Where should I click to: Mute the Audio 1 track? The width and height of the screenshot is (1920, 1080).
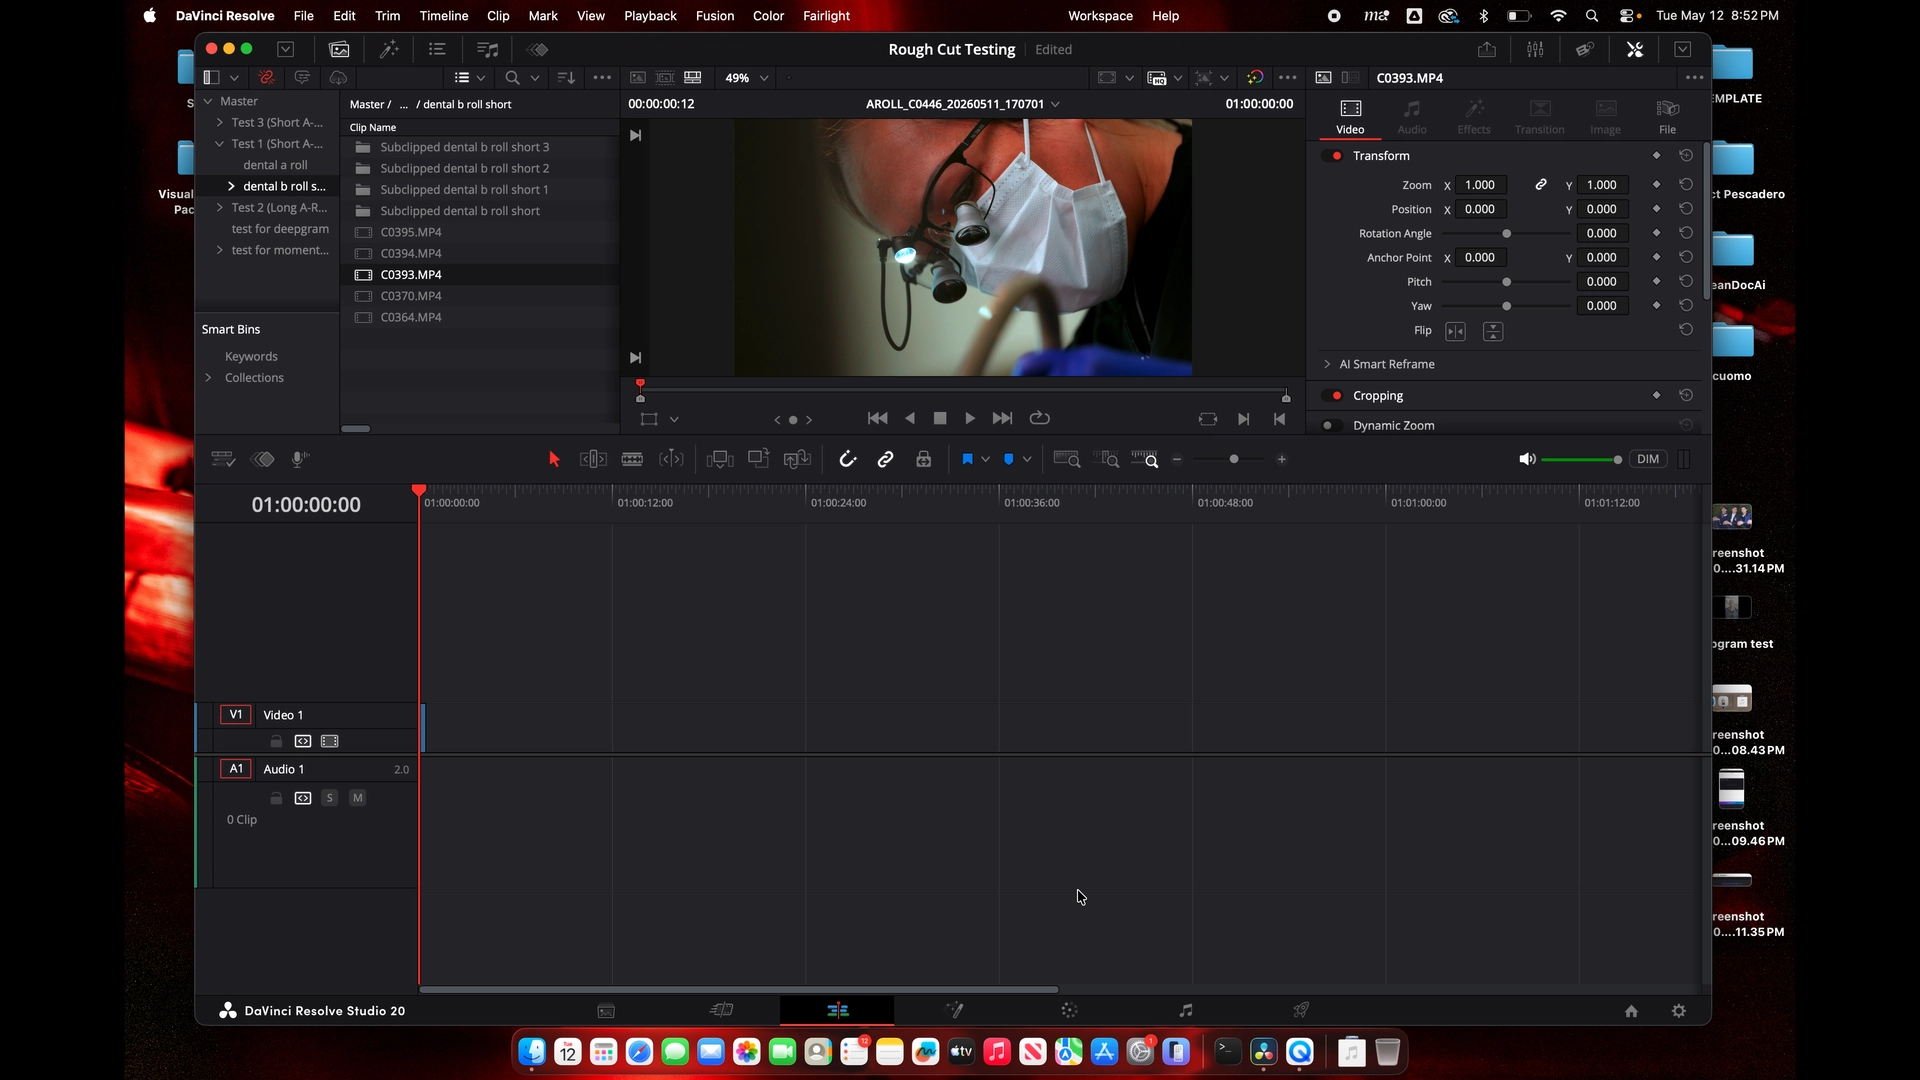(357, 798)
